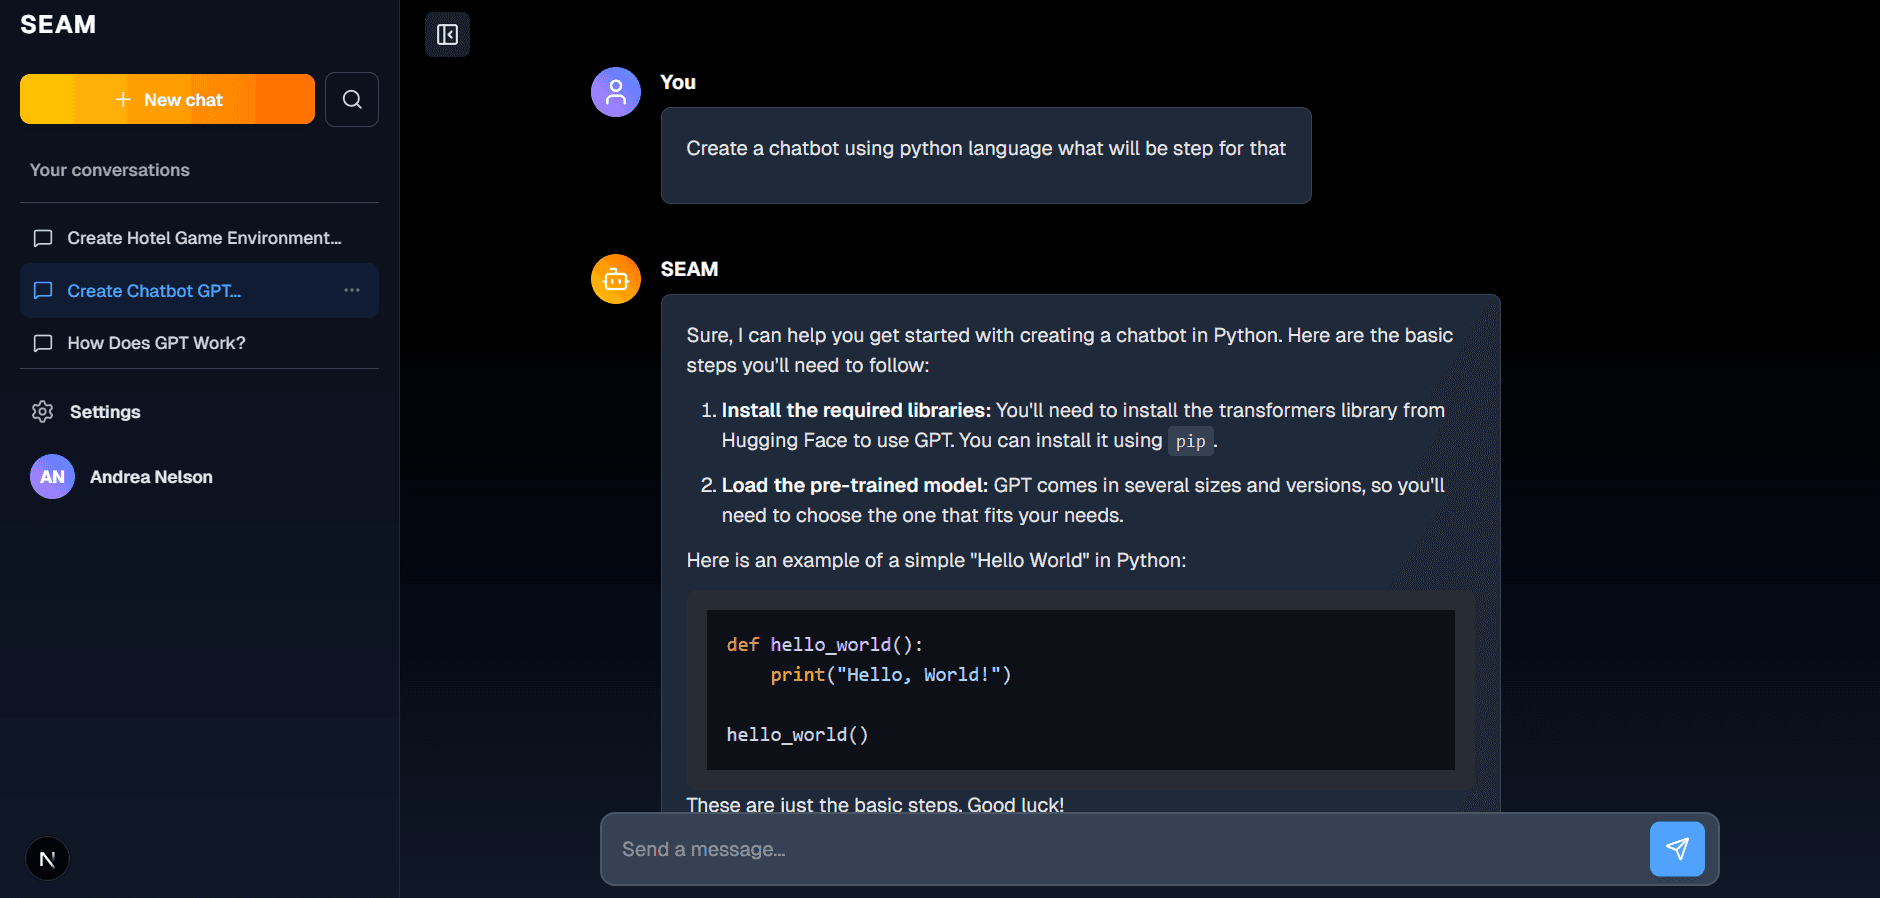Click chat icon beside Create Hotel Game Environment

coord(43,238)
